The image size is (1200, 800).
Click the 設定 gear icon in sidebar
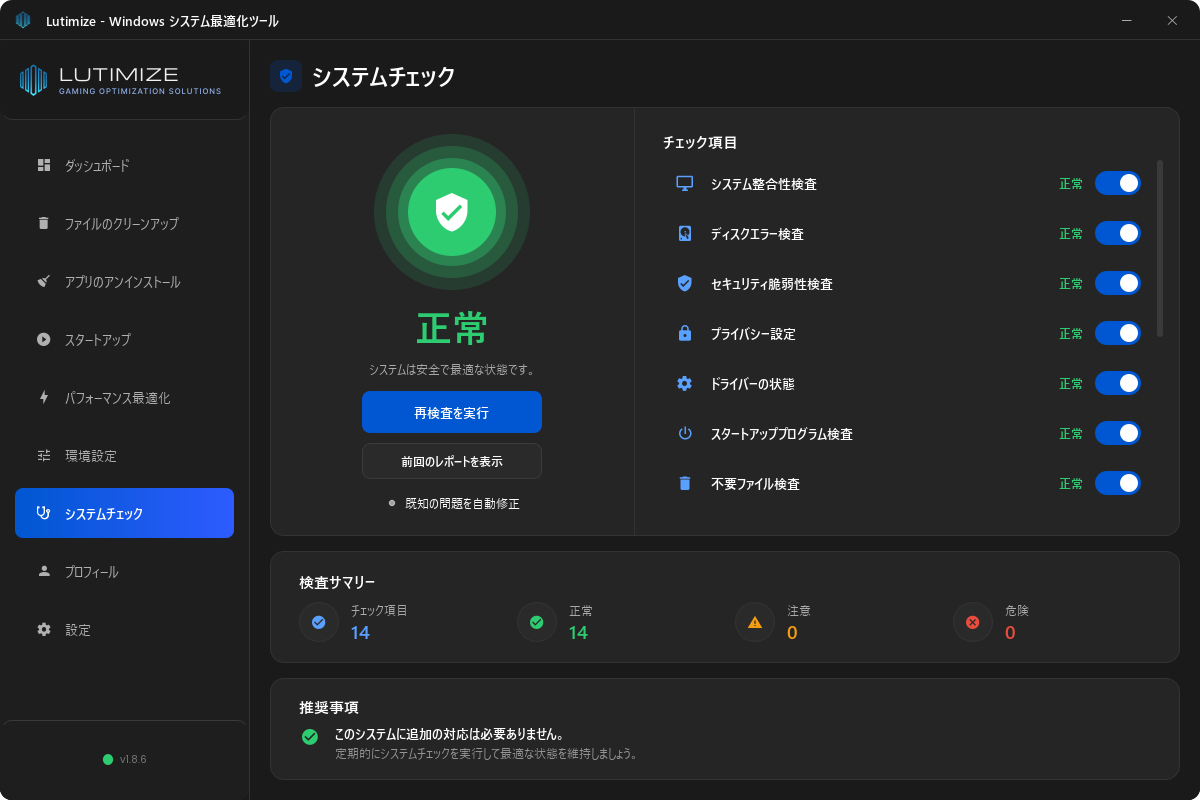click(44, 629)
